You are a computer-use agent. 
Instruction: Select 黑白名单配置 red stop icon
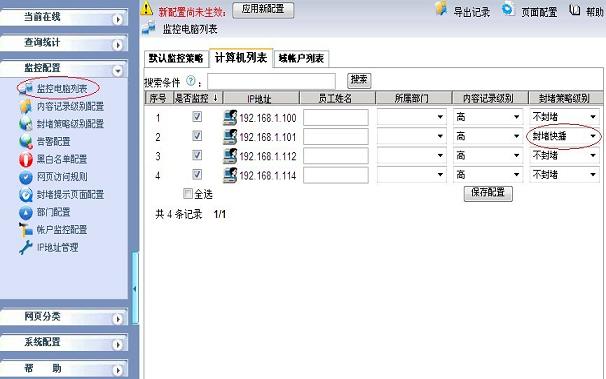click(x=26, y=159)
